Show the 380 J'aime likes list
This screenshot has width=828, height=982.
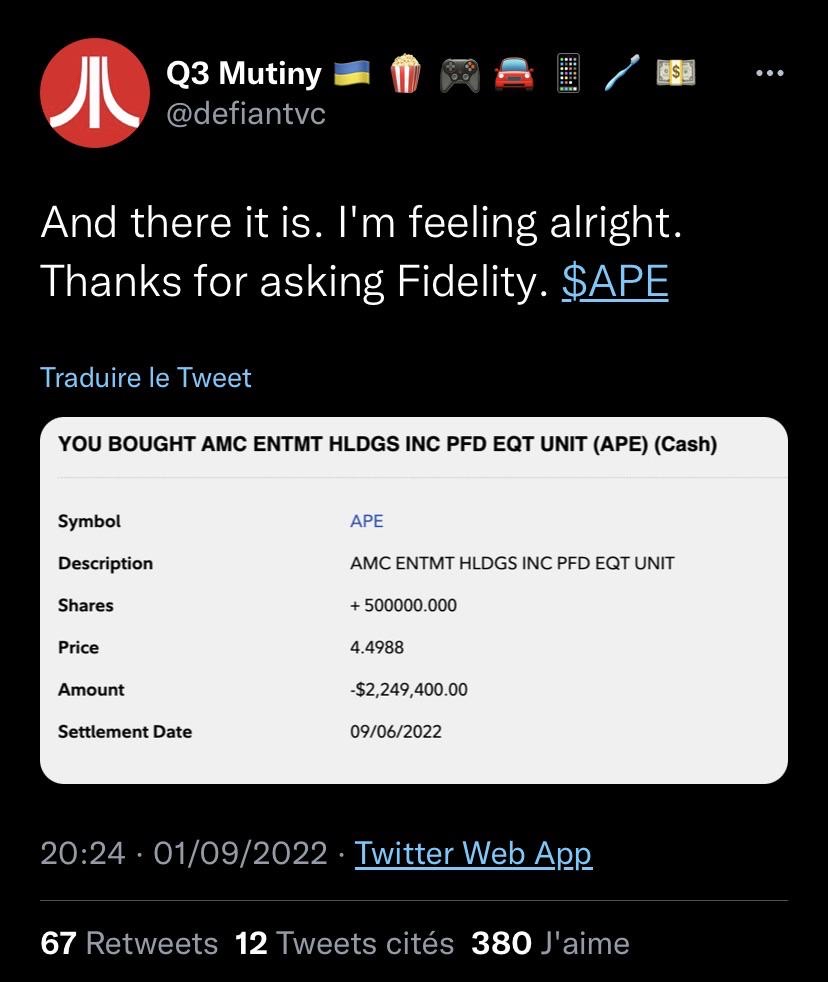pos(550,943)
